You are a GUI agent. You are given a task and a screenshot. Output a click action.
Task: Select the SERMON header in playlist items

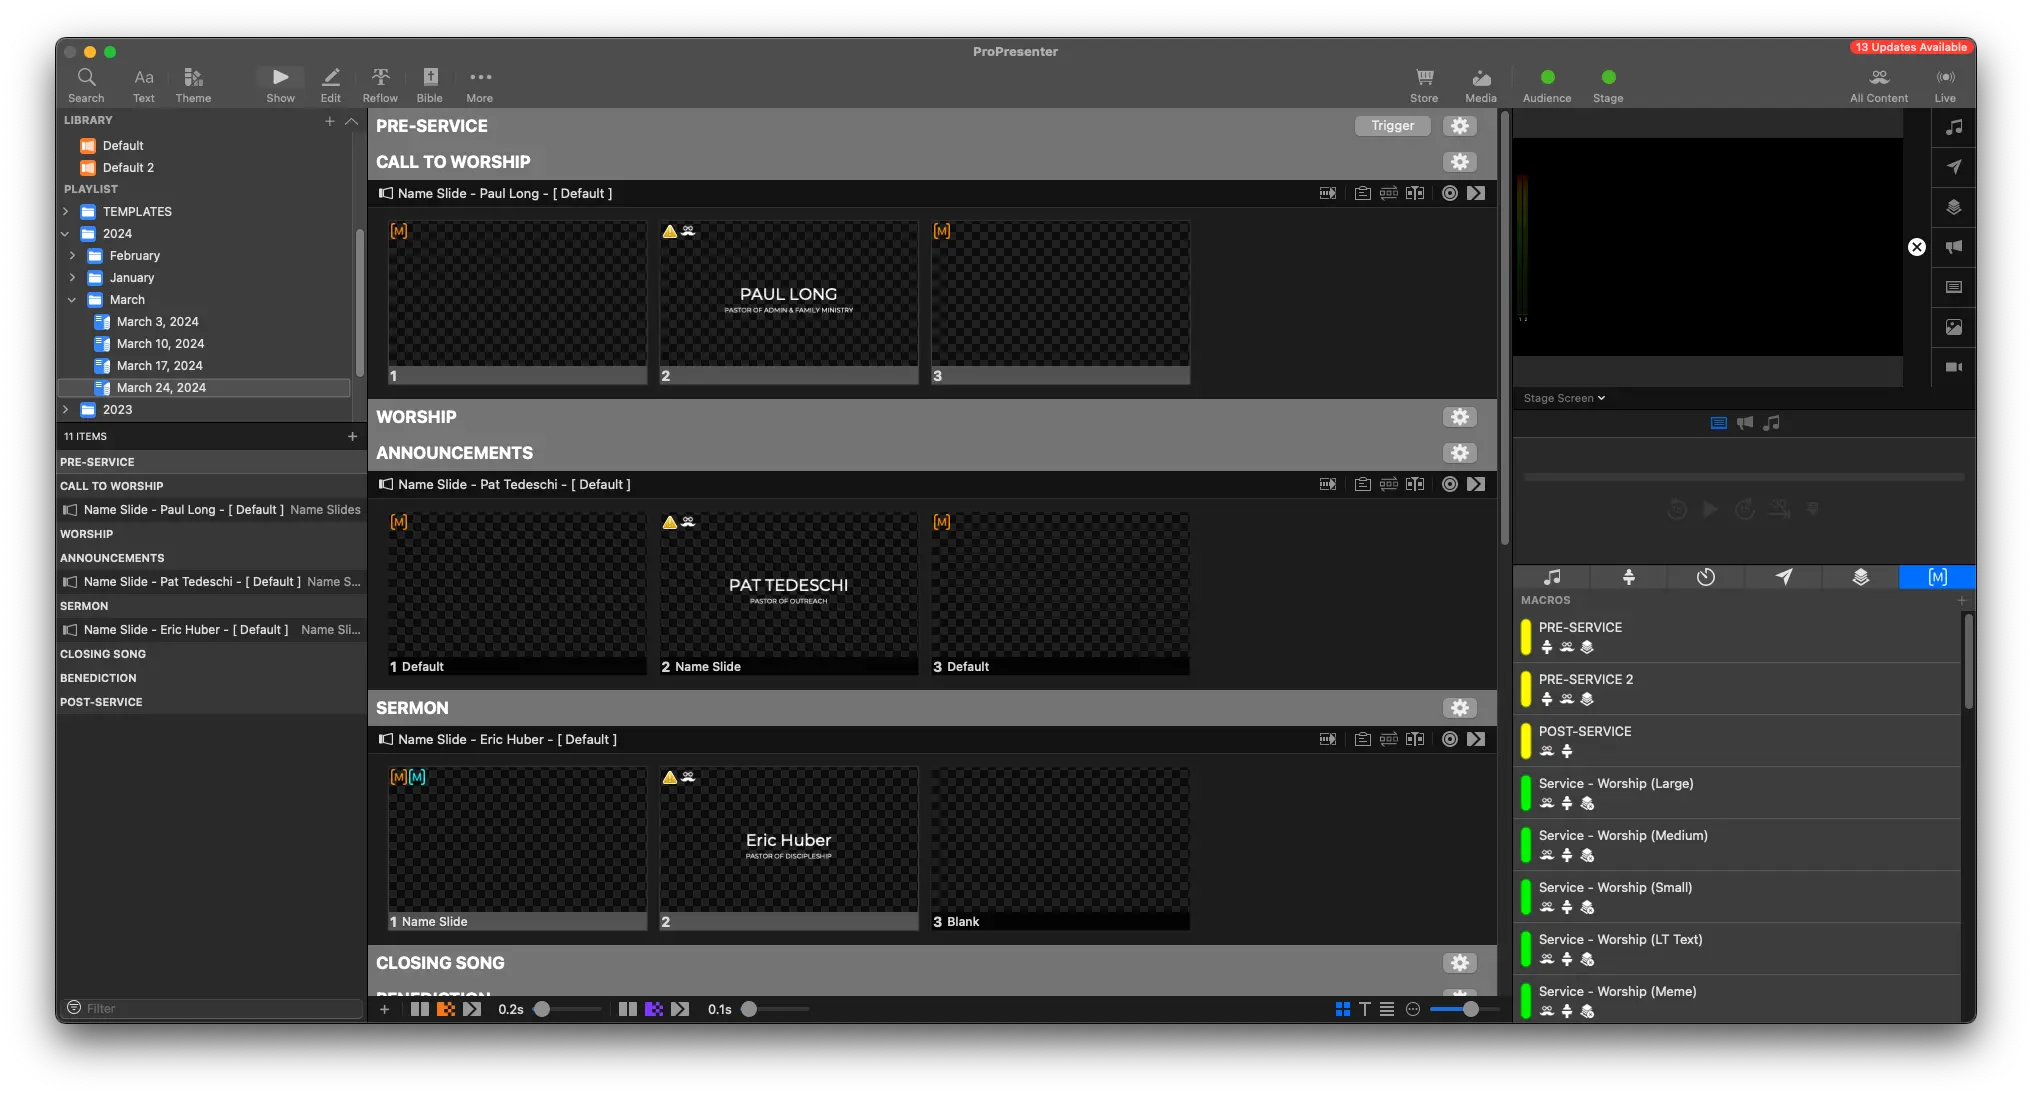tap(84, 606)
